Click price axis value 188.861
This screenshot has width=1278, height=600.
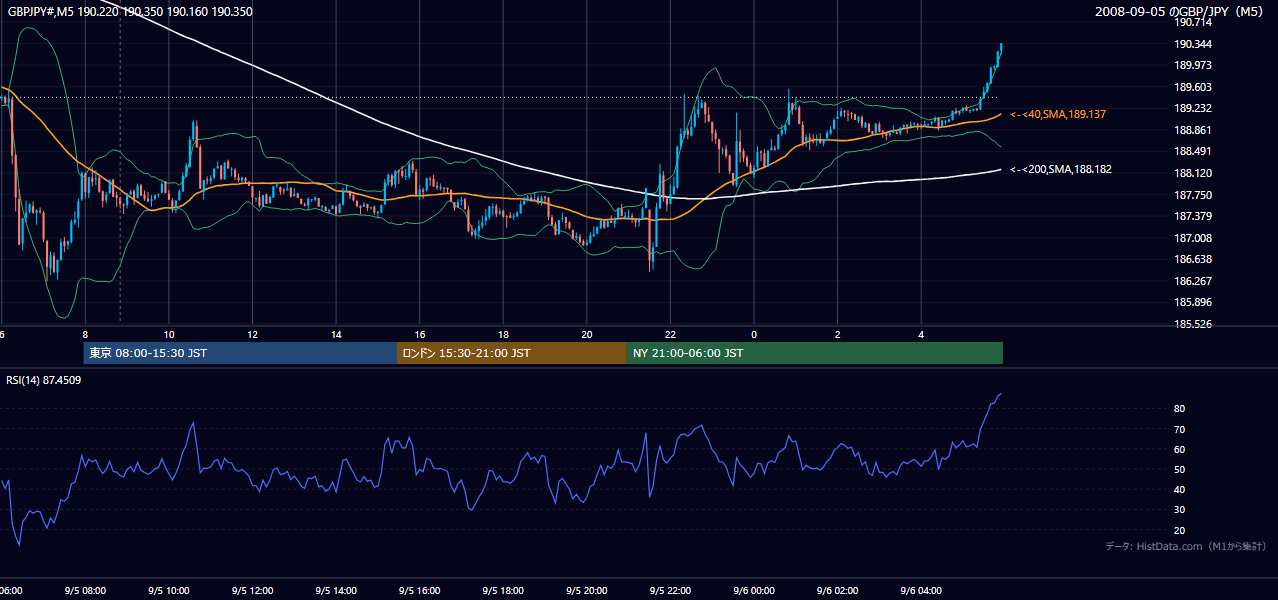click(x=1194, y=130)
